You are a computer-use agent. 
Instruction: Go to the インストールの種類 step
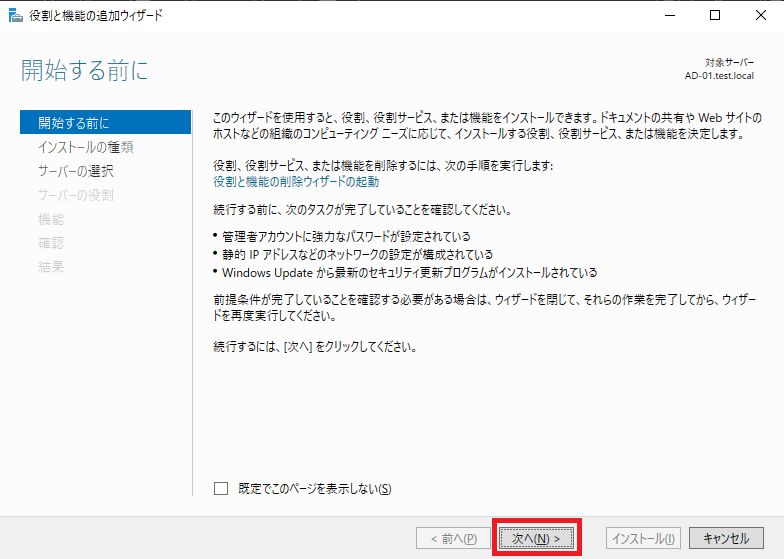pyautogui.click(x=86, y=147)
